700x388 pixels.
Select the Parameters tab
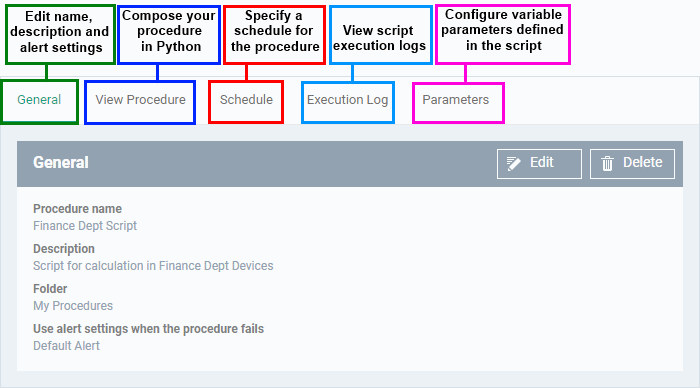pos(455,100)
